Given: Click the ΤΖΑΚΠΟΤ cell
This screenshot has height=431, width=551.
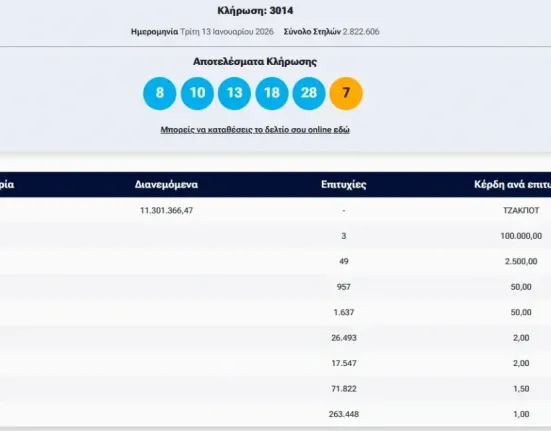Looking at the screenshot, I should coord(521,210).
